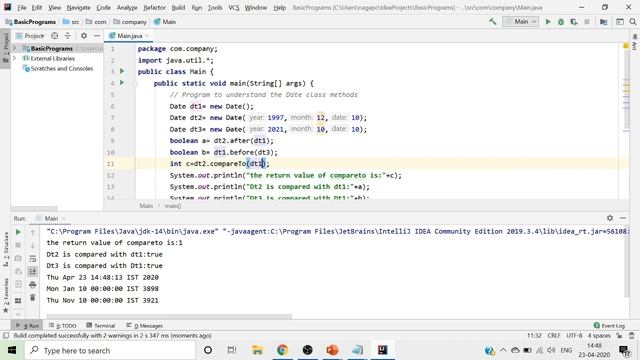Viewport: 640px width, 360px height.
Task: Open the Terminal tool window
Action: (100, 325)
